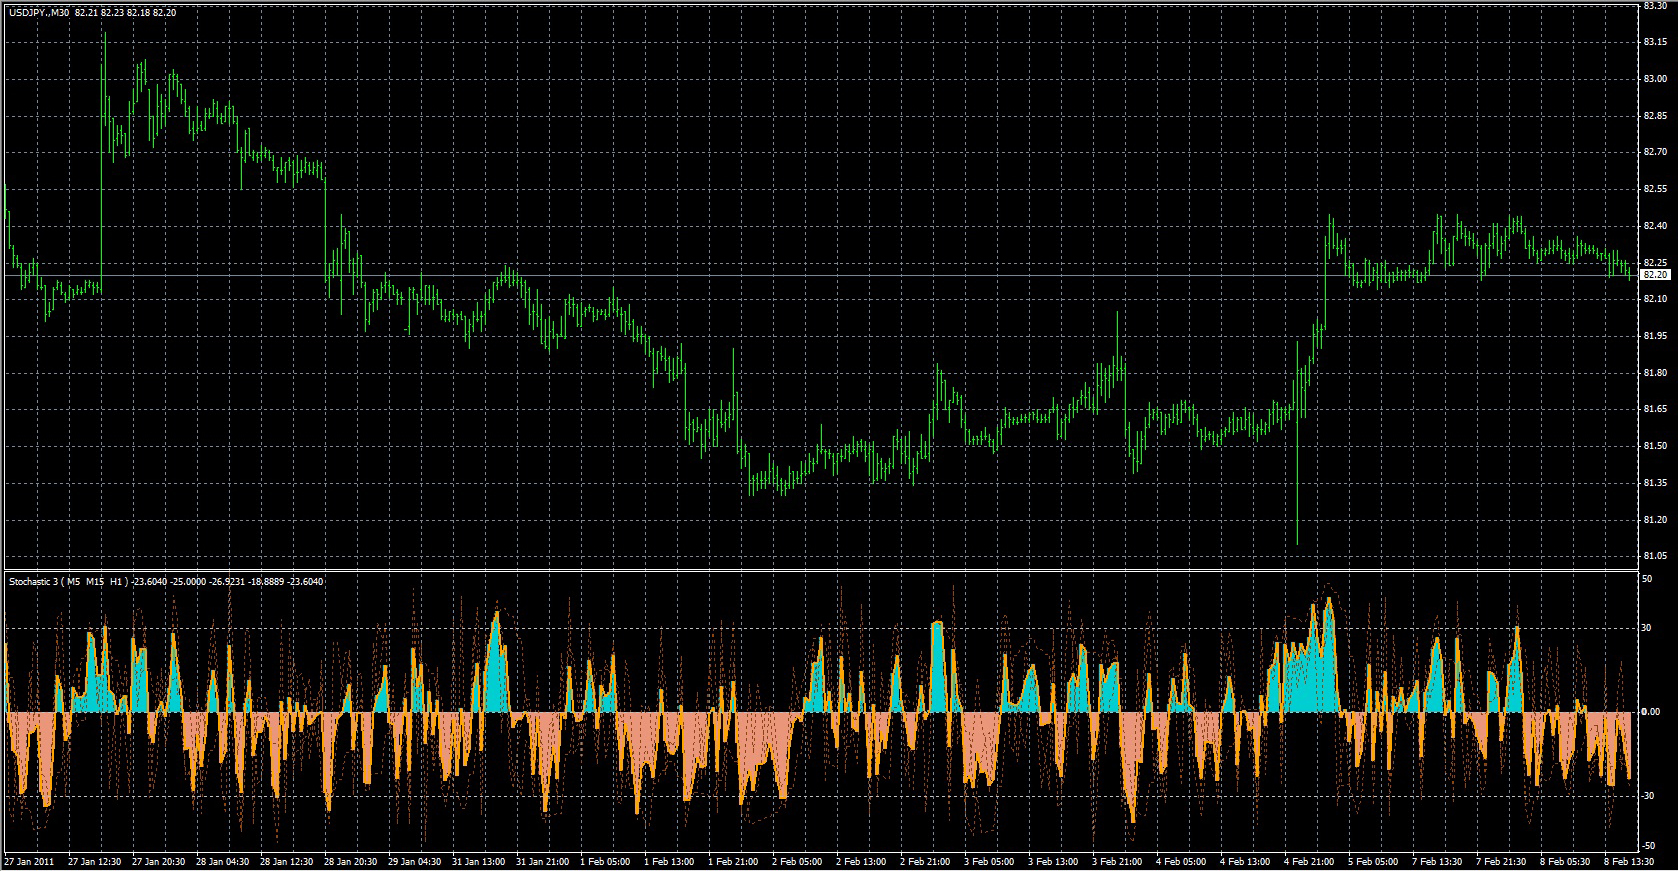Click the 81.05 price axis label
The image size is (1678, 871).
[1654, 556]
